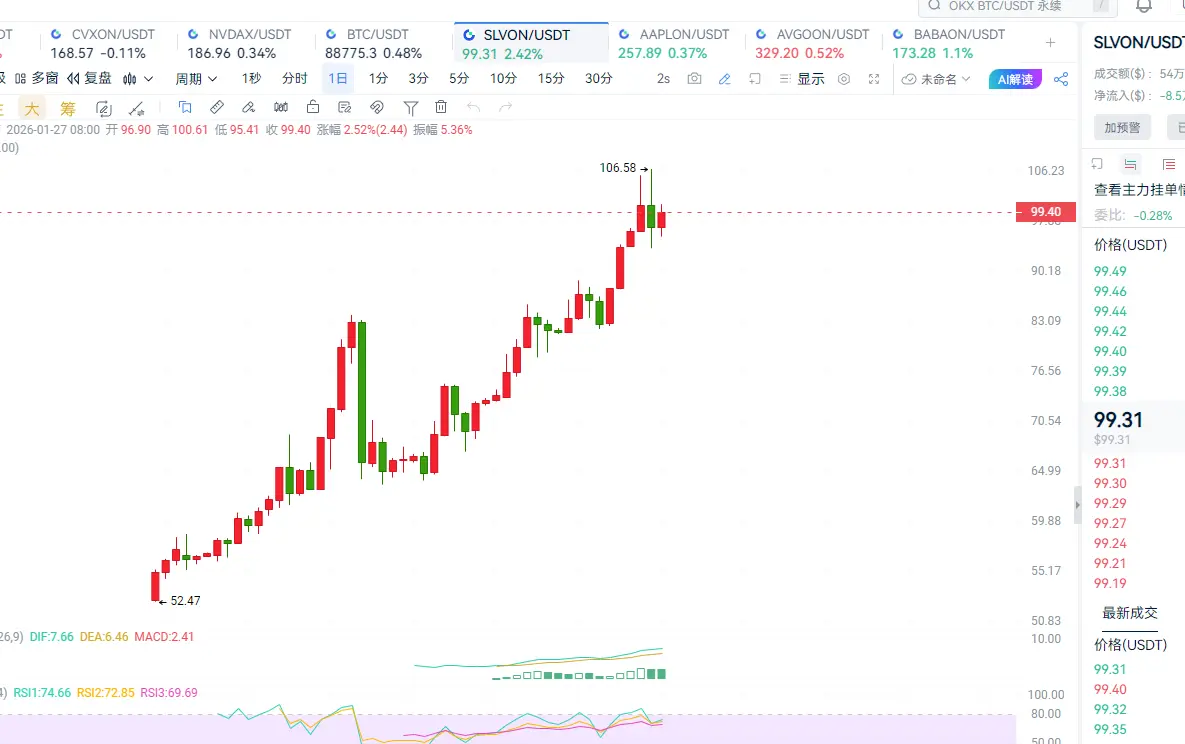Click the pop-out window icon in toolbar
Image resolution: width=1185 pixels, height=744 pixels.
755,79
